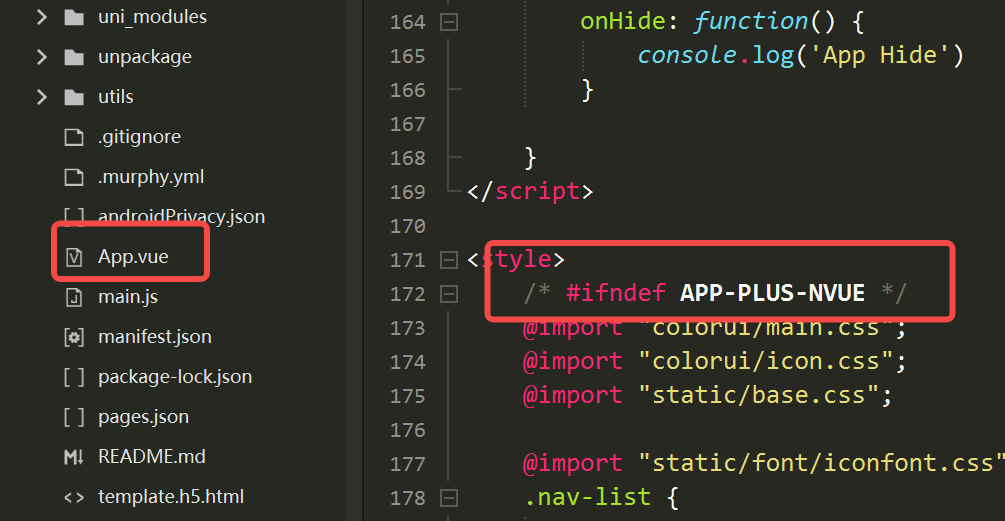Click the HTML icon beside template.h5.html

click(73, 497)
